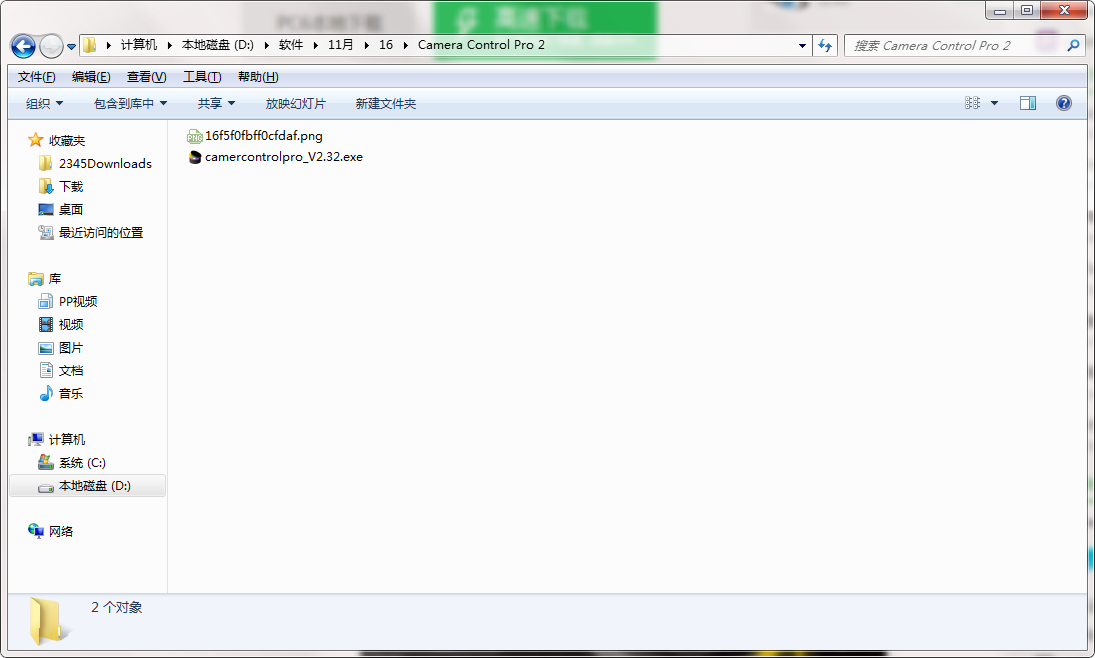Click the folder icon in address bar
This screenshot has height=658, width=1095.
tap(90, 45)
